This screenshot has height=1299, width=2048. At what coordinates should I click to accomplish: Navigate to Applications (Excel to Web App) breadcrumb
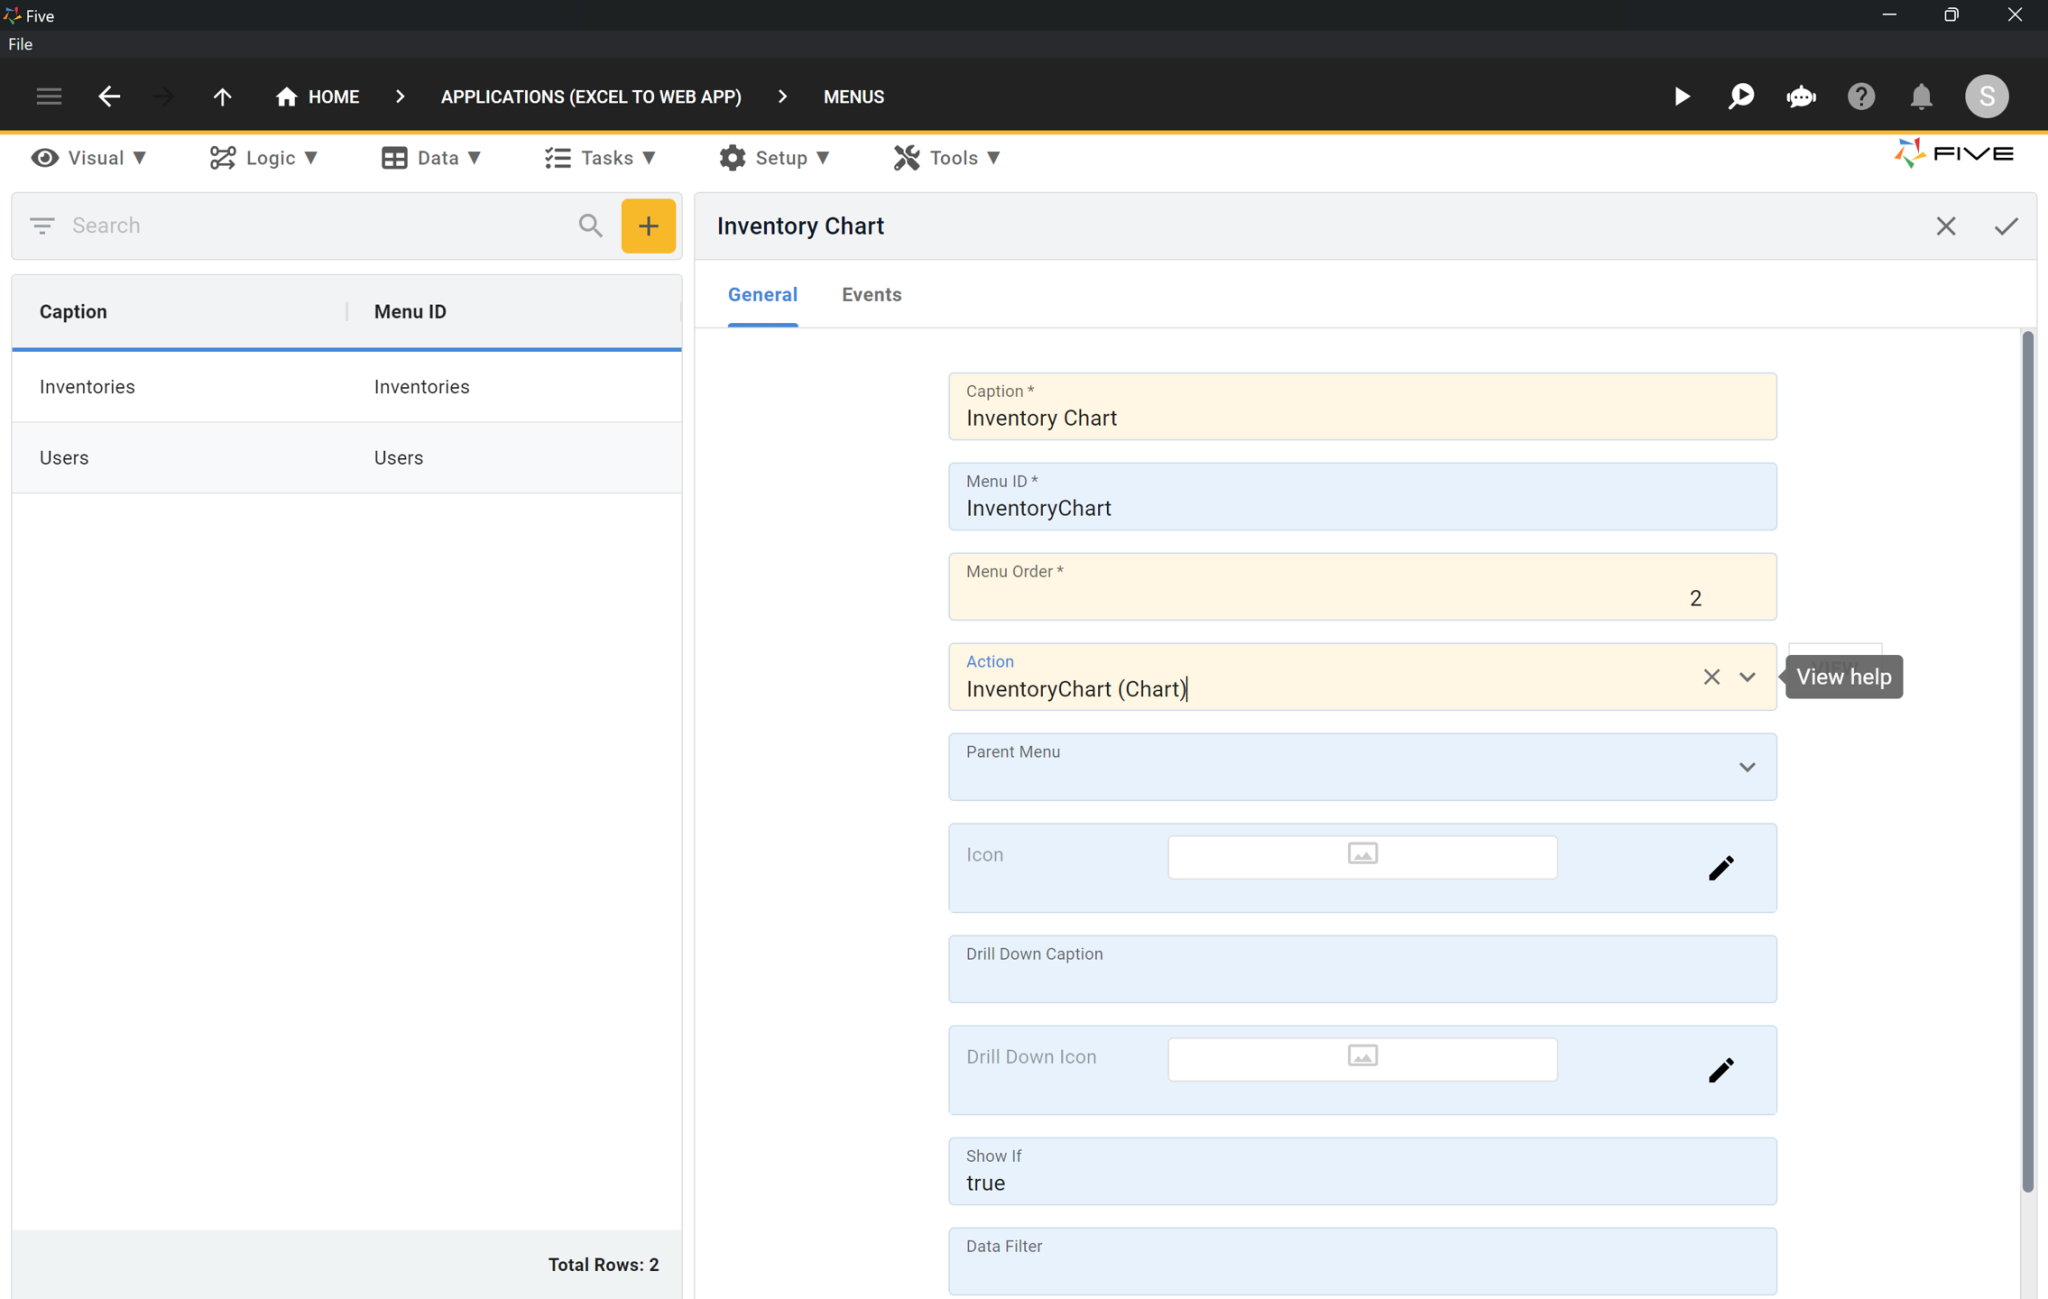[x=590, y=96]
